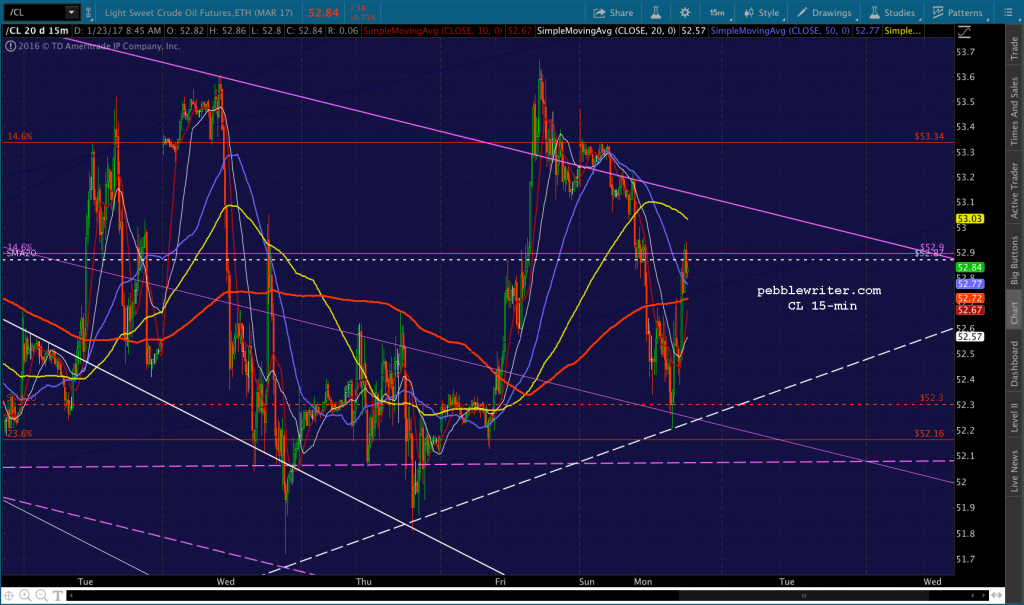Click the Share button
Screen dimensions: 1024x605
[613, 12]
